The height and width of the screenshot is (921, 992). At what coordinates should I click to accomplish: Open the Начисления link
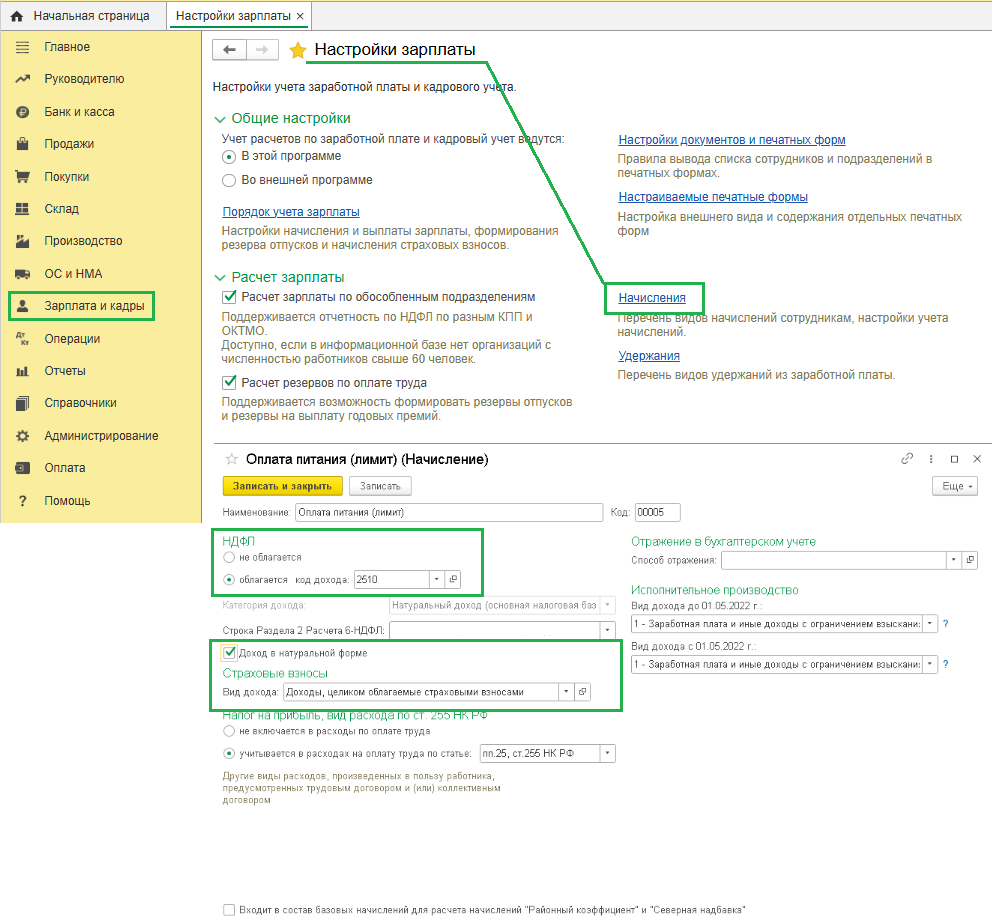pyautogui.click(x=652, y=298)
